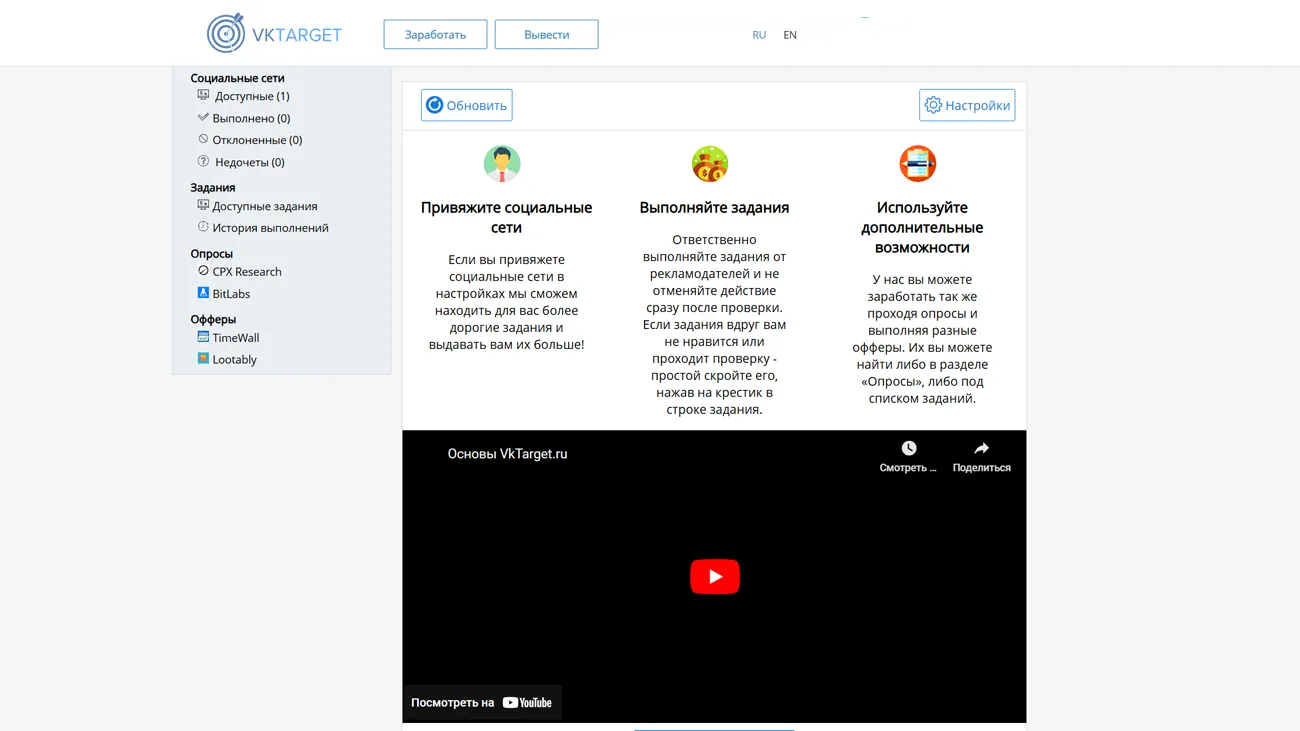Click the VKTarget logo icon

(x=226, y=34)
